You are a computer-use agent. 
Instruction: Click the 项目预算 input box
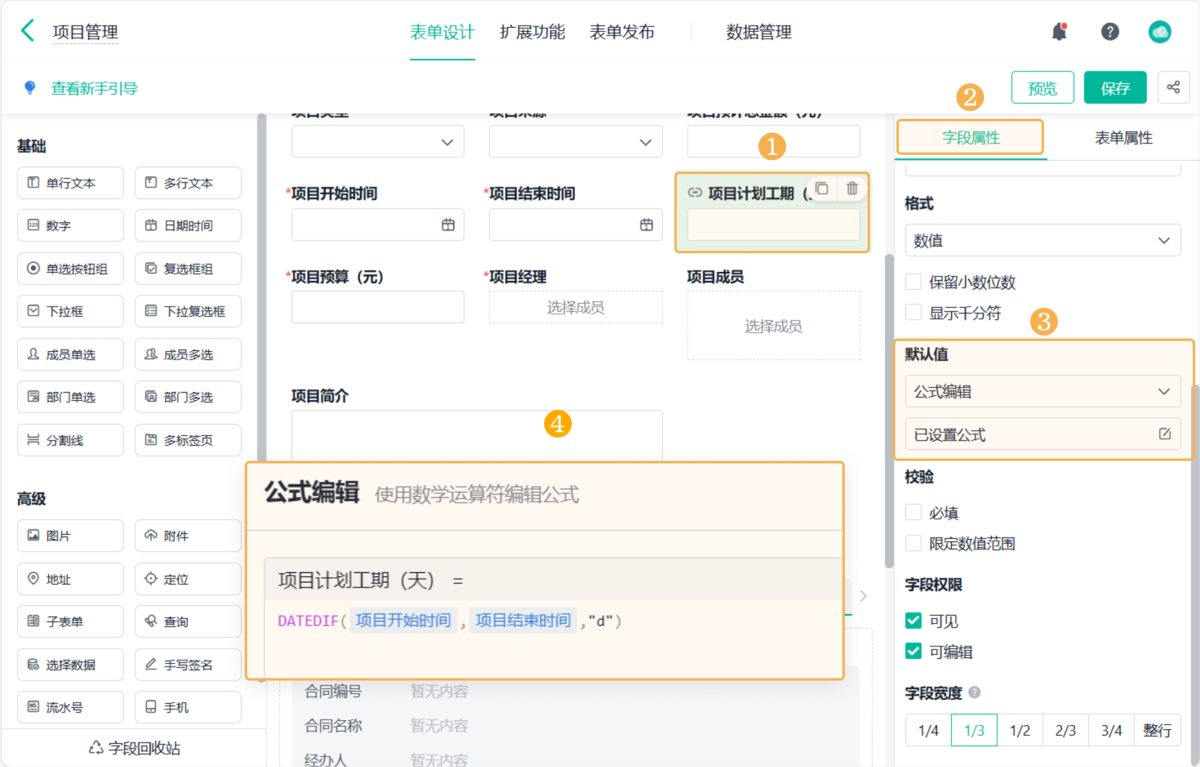378,307
